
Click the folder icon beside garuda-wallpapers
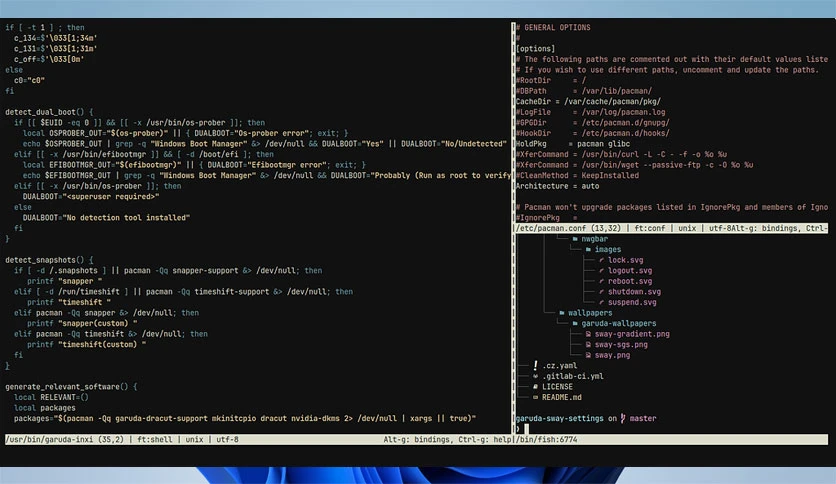(x=575, y=324)
